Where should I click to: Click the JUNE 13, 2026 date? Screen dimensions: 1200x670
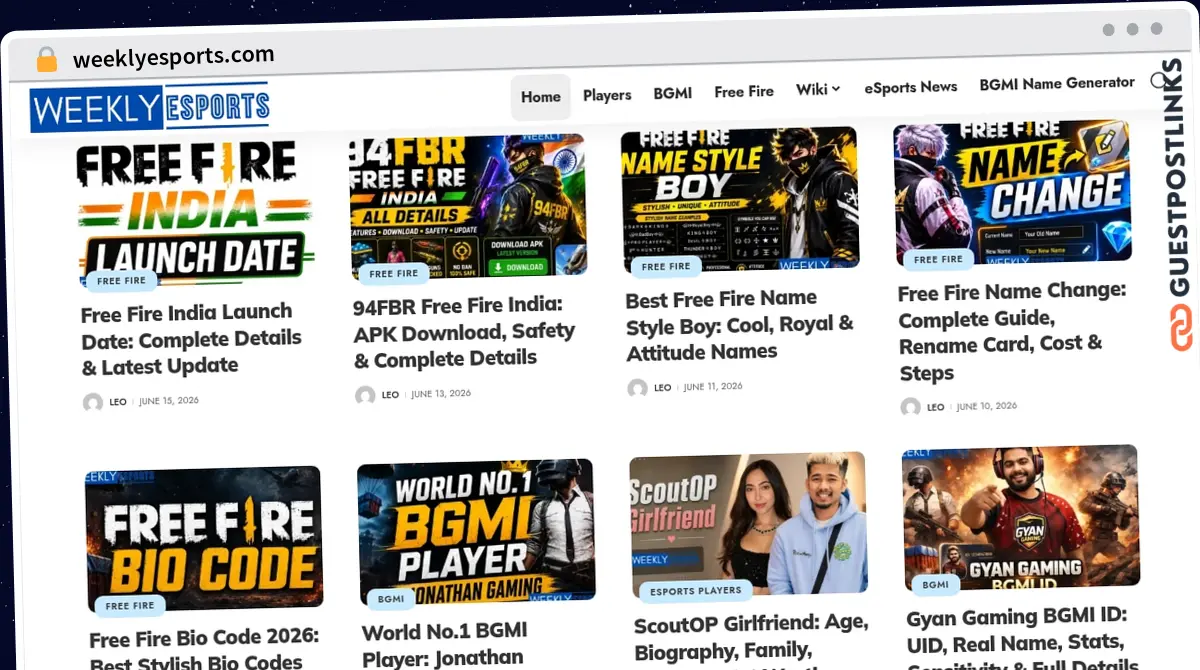(441, 394)
